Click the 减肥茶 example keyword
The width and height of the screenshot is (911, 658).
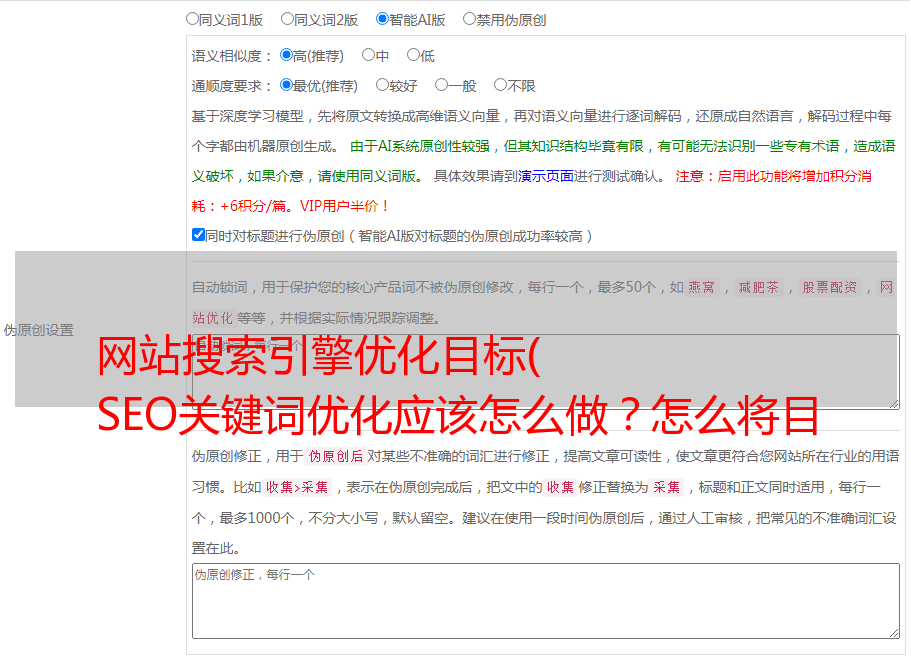759,287
